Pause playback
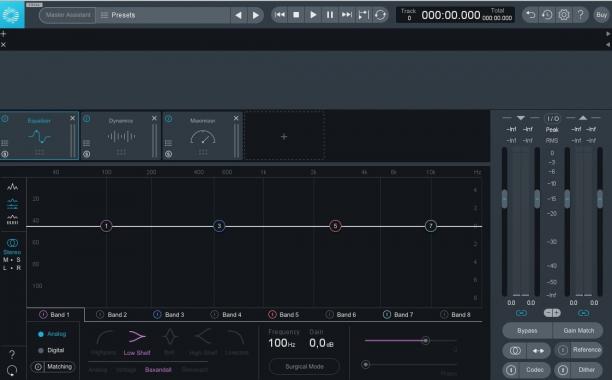 330,15
